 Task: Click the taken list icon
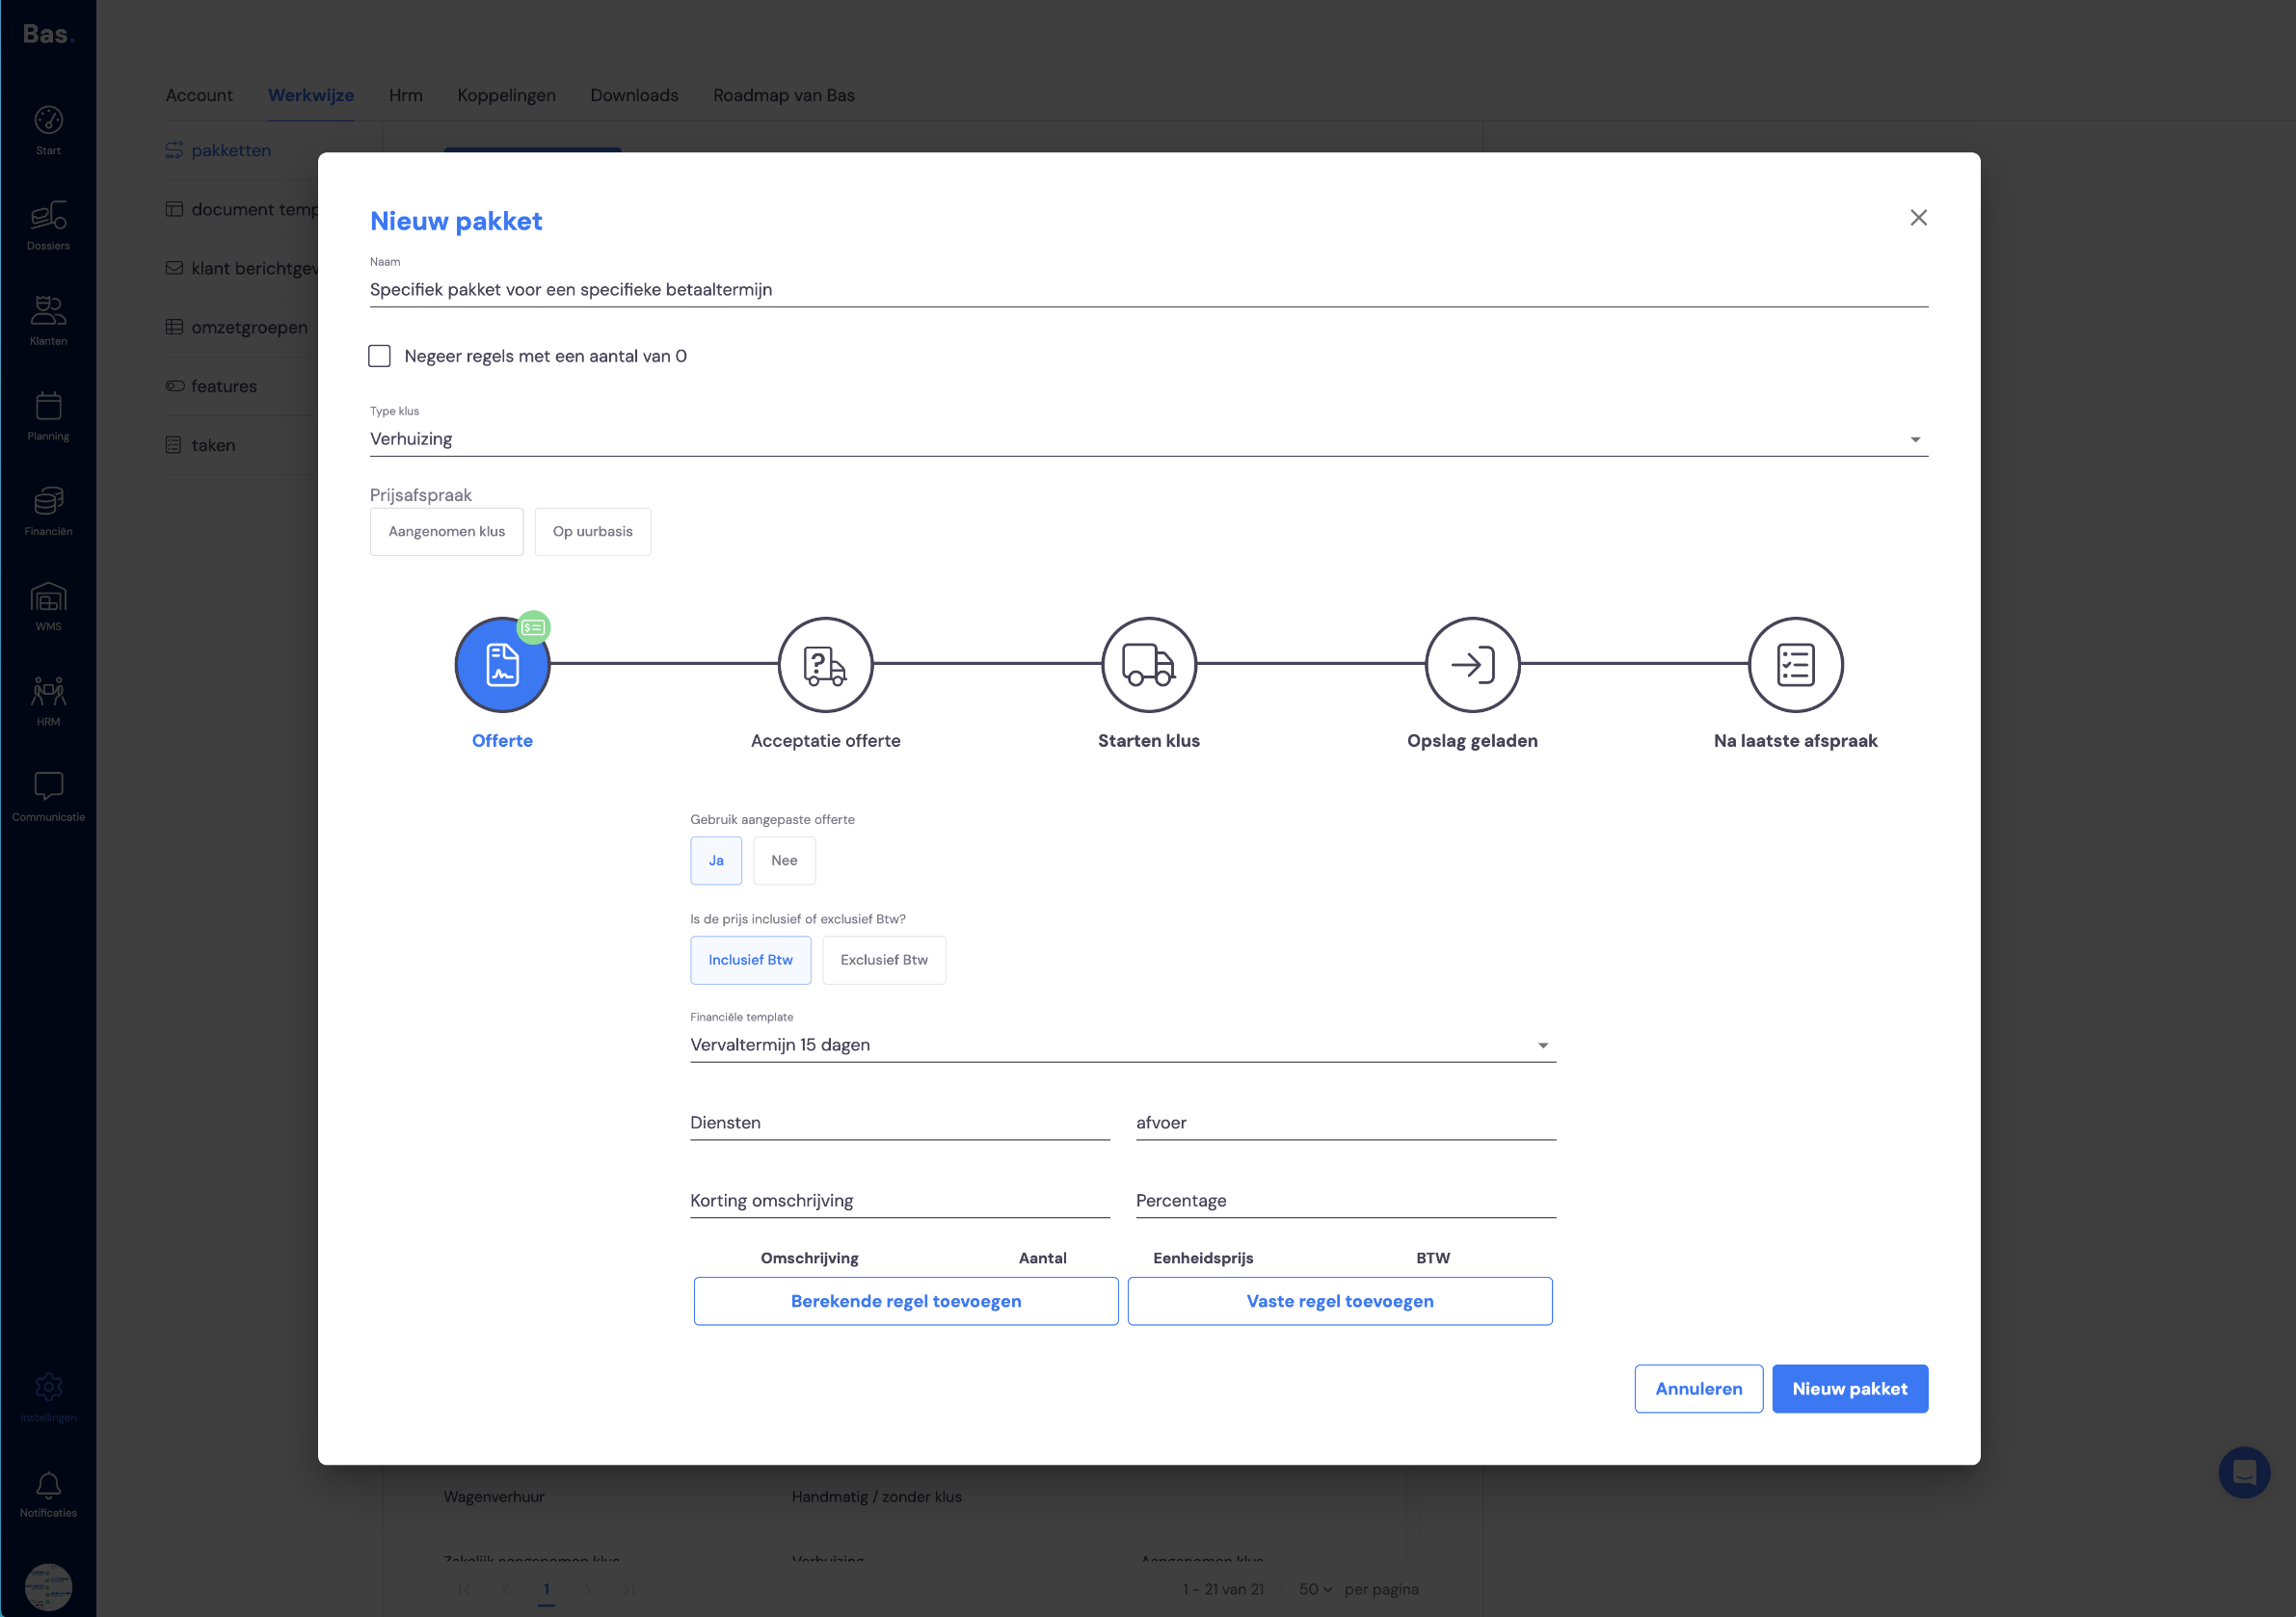[x=174, y=445]
